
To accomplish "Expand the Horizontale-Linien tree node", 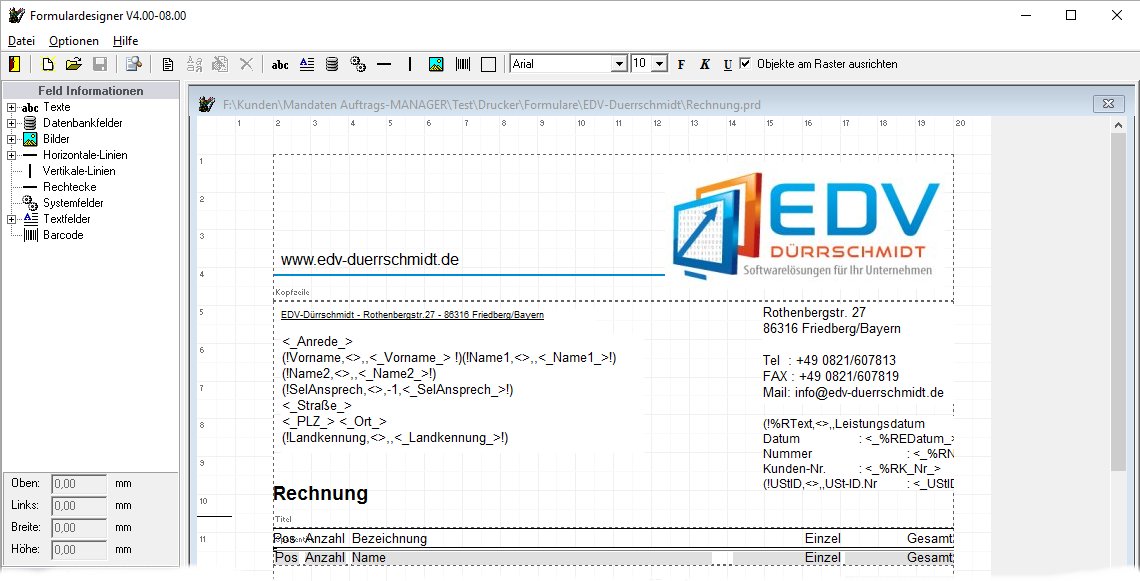I will (x=12, y=155).
